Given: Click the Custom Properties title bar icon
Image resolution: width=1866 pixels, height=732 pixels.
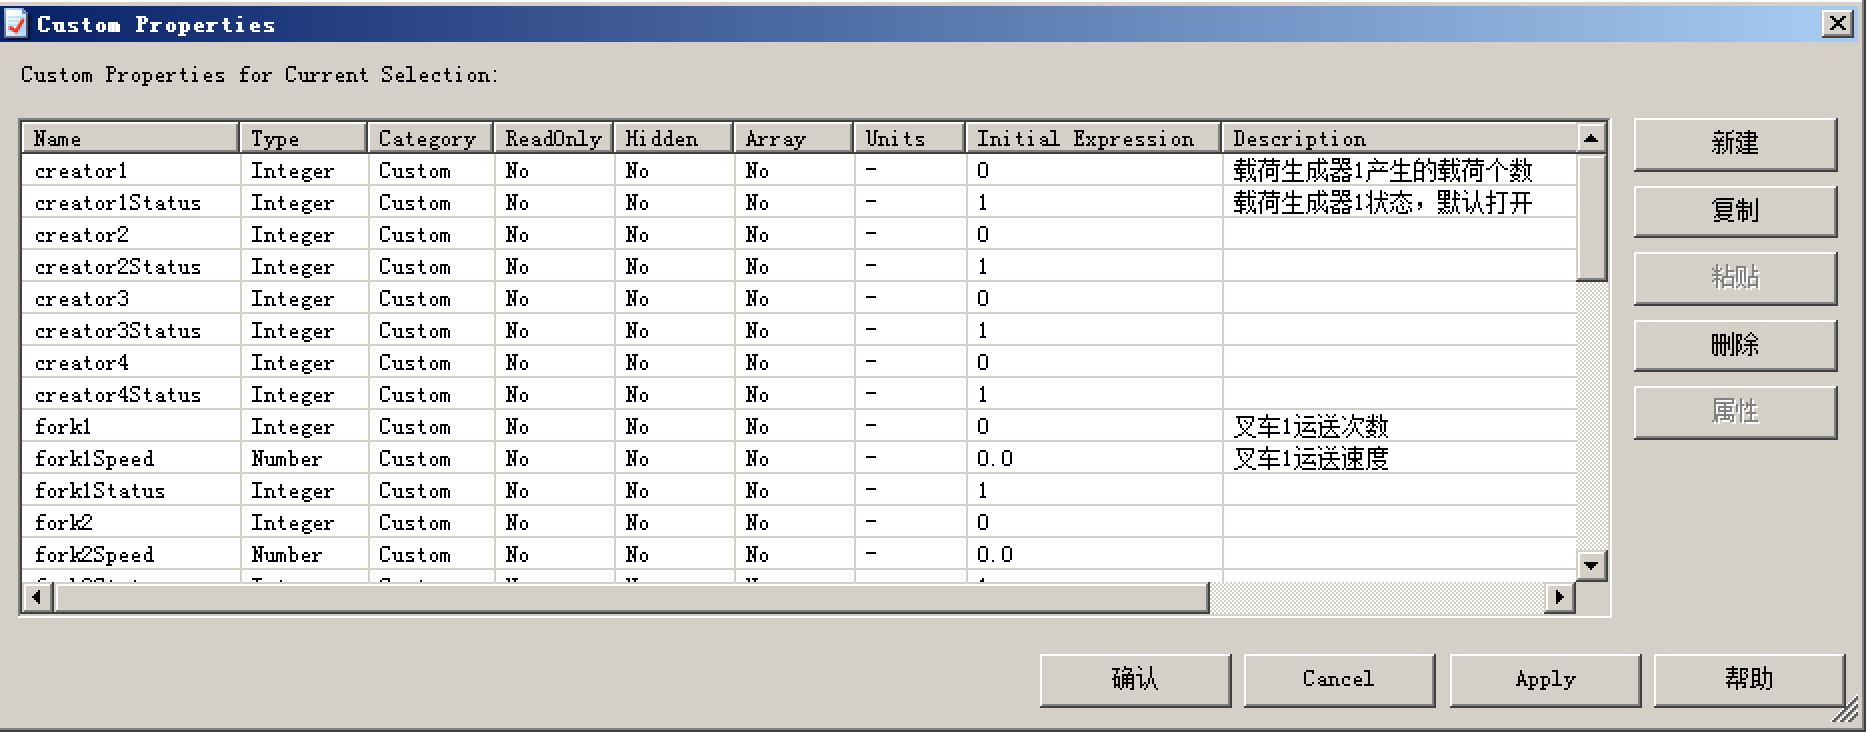Looking at the screenshot, I should click(16, 24).
